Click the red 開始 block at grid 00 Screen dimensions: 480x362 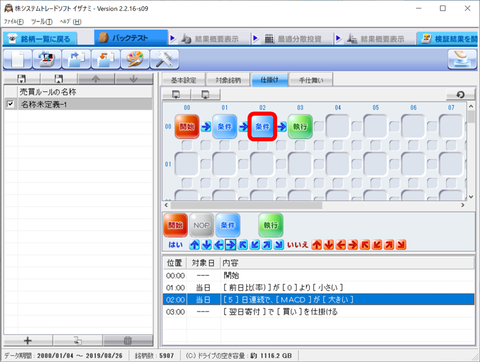tap(187, 127)
